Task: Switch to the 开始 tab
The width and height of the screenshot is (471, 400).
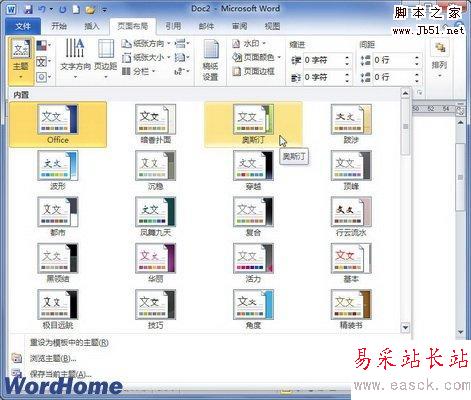Action: (59, 26)
